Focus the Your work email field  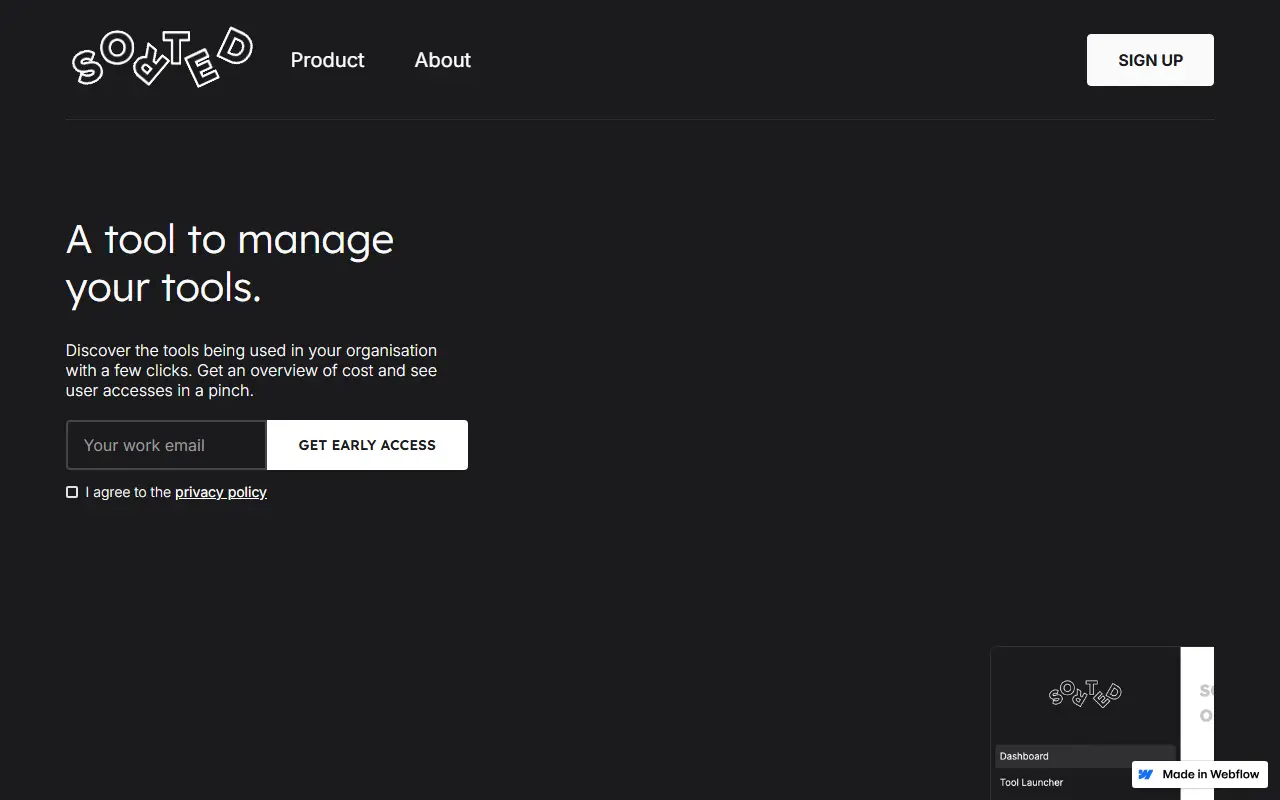coord(166,445)
